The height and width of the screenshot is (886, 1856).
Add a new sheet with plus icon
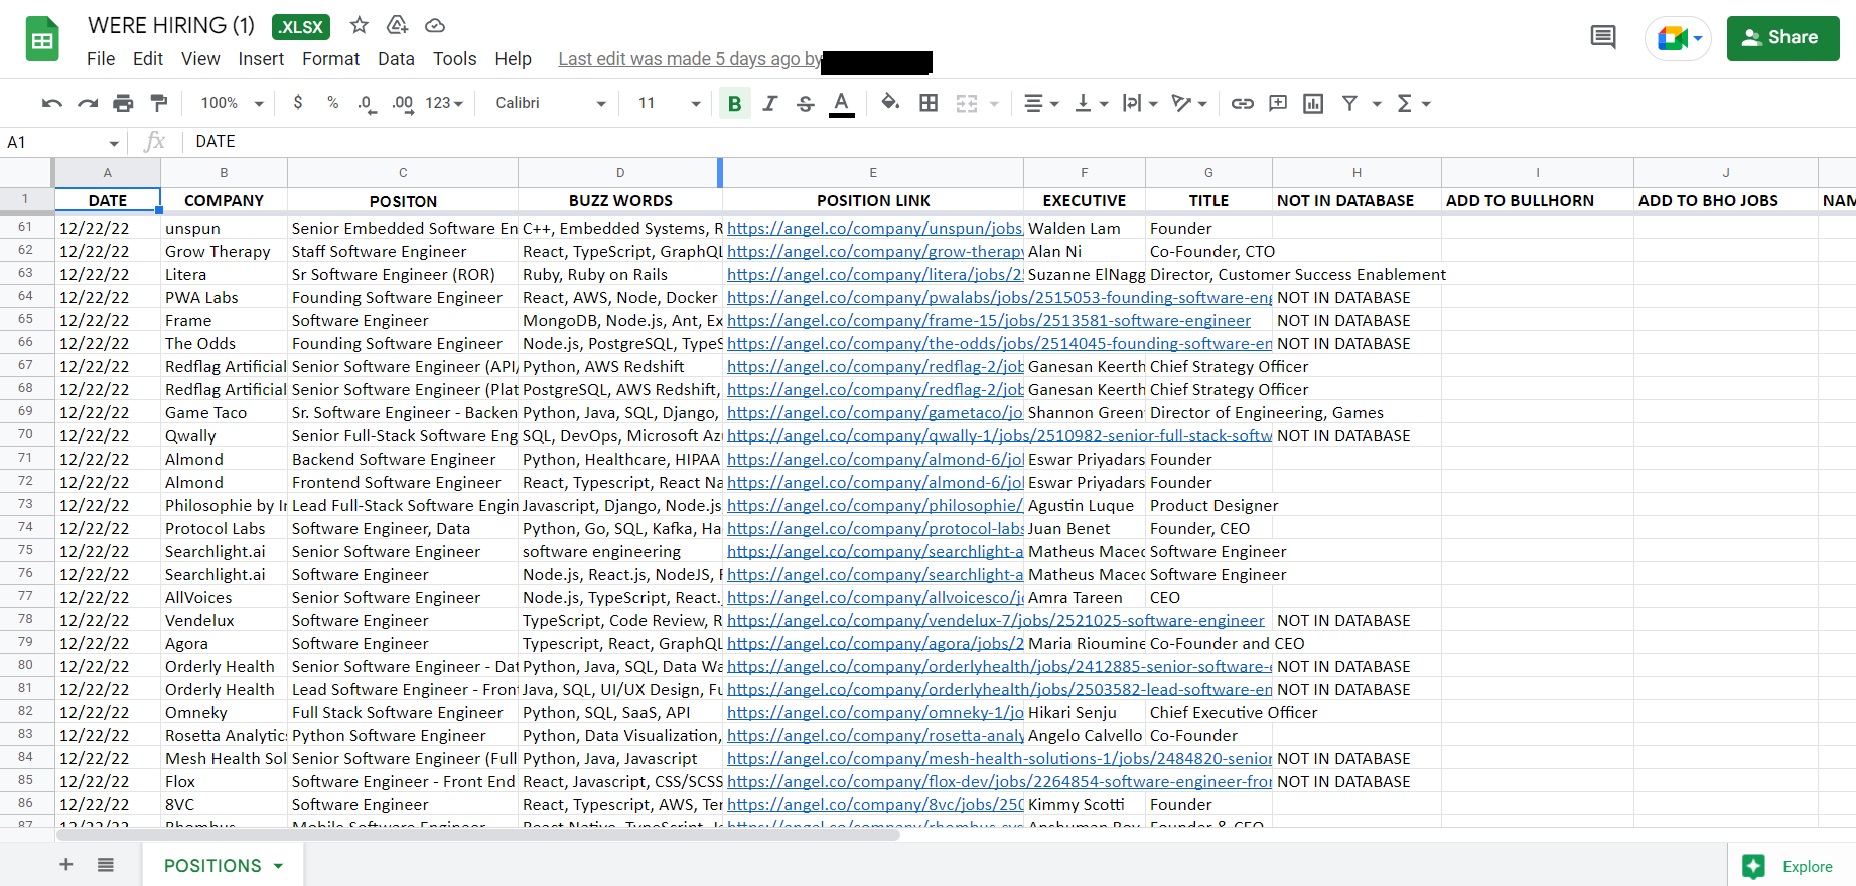(x=66, y=865)
